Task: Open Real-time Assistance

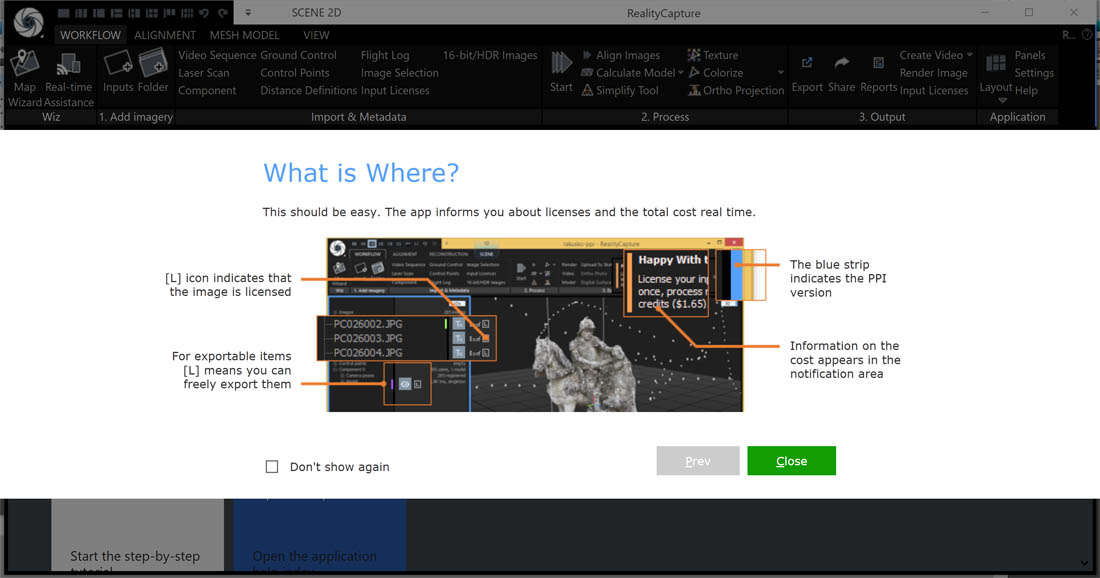Action: tap(69, 79)
